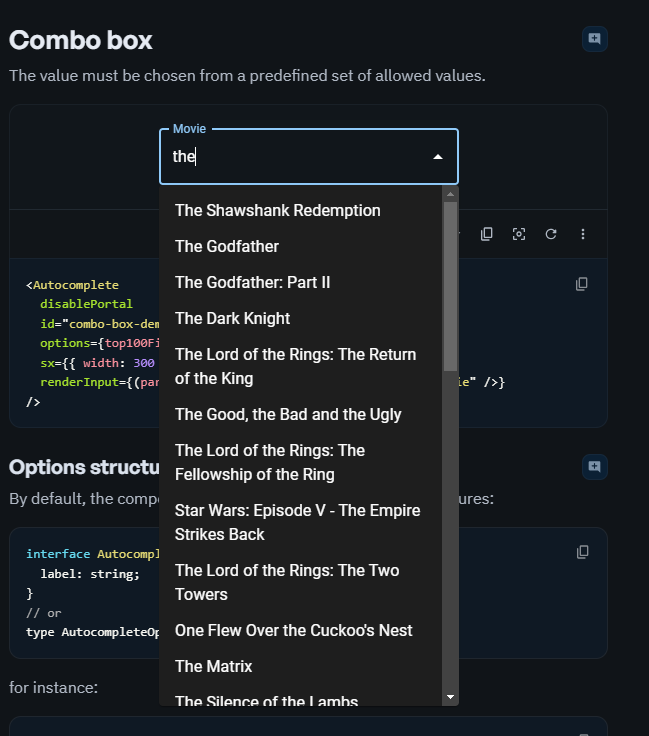Select The Shawshank Redemption option
The image size is (649, 736).
[277, 210]
